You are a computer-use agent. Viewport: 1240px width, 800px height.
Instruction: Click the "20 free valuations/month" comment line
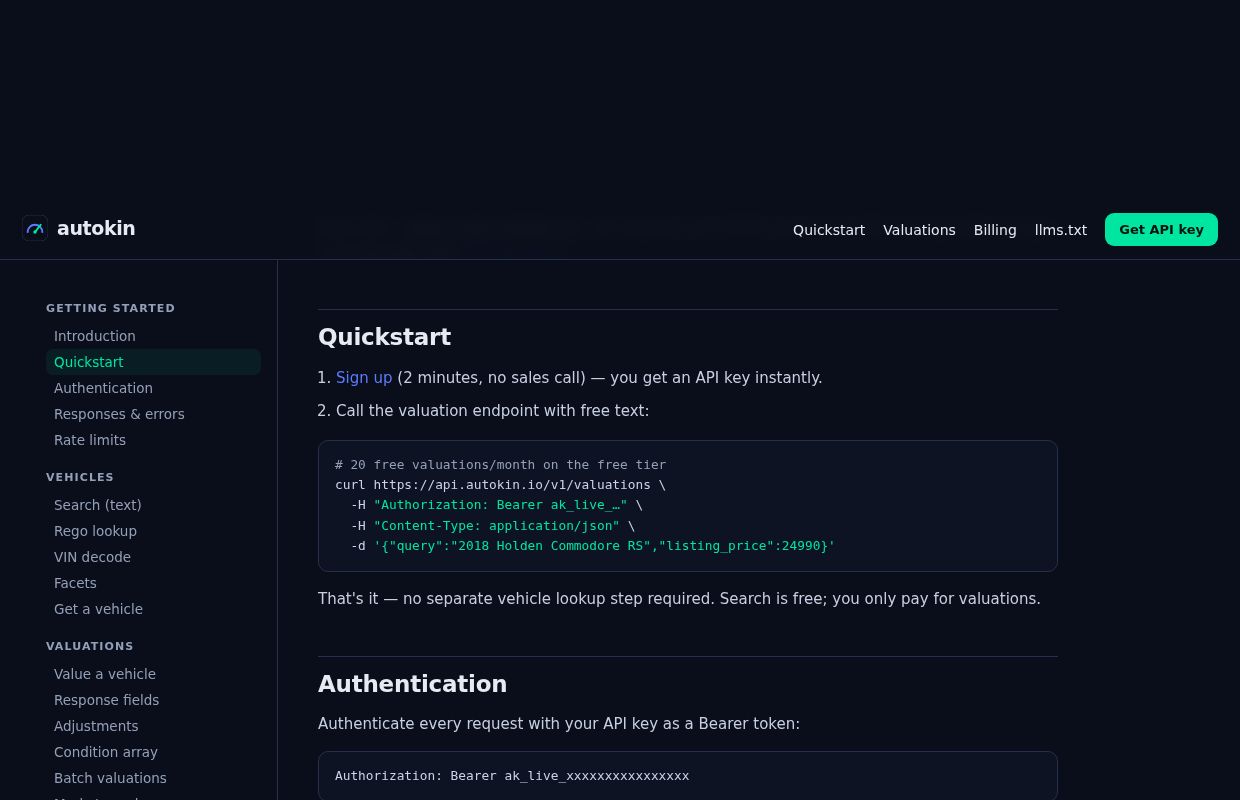click(500, 465)
